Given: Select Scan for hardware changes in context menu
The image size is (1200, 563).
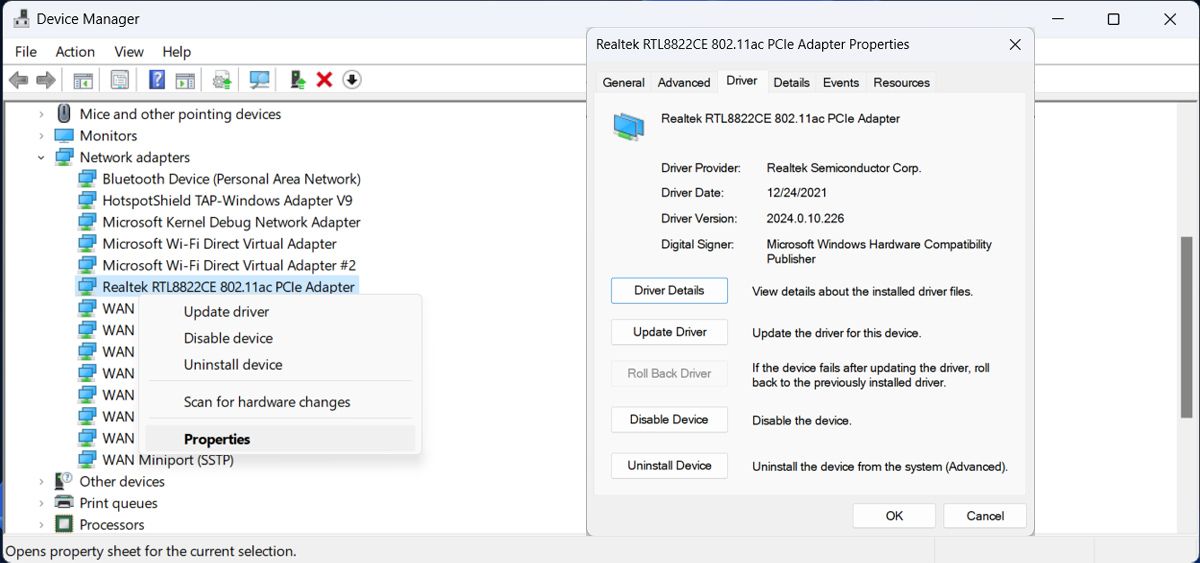Looking at the screenshot, I should 280,402.
